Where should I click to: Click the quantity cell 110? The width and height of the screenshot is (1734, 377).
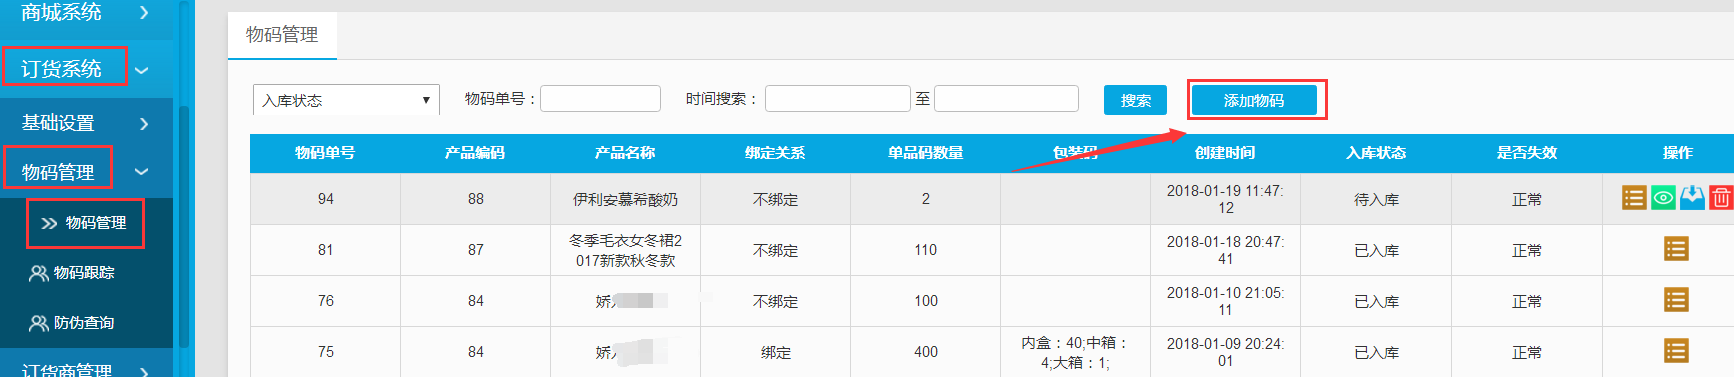click(926, 250)
